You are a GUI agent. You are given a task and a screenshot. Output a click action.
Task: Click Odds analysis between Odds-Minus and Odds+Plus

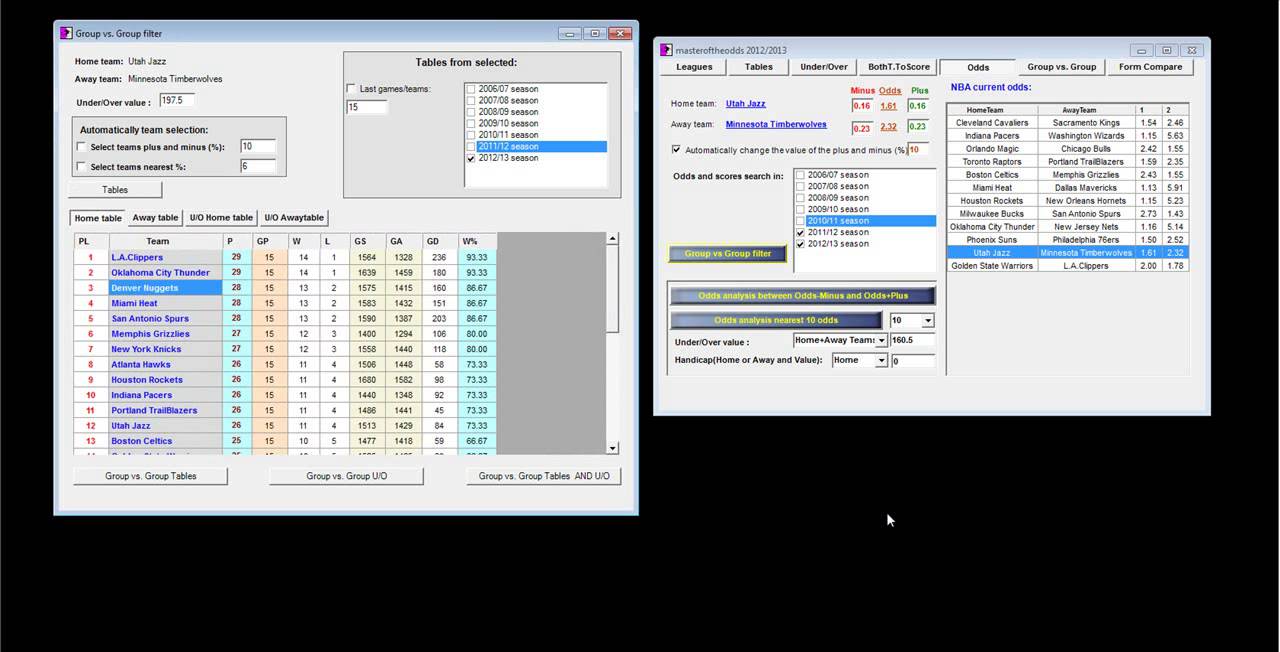point(803,296)
